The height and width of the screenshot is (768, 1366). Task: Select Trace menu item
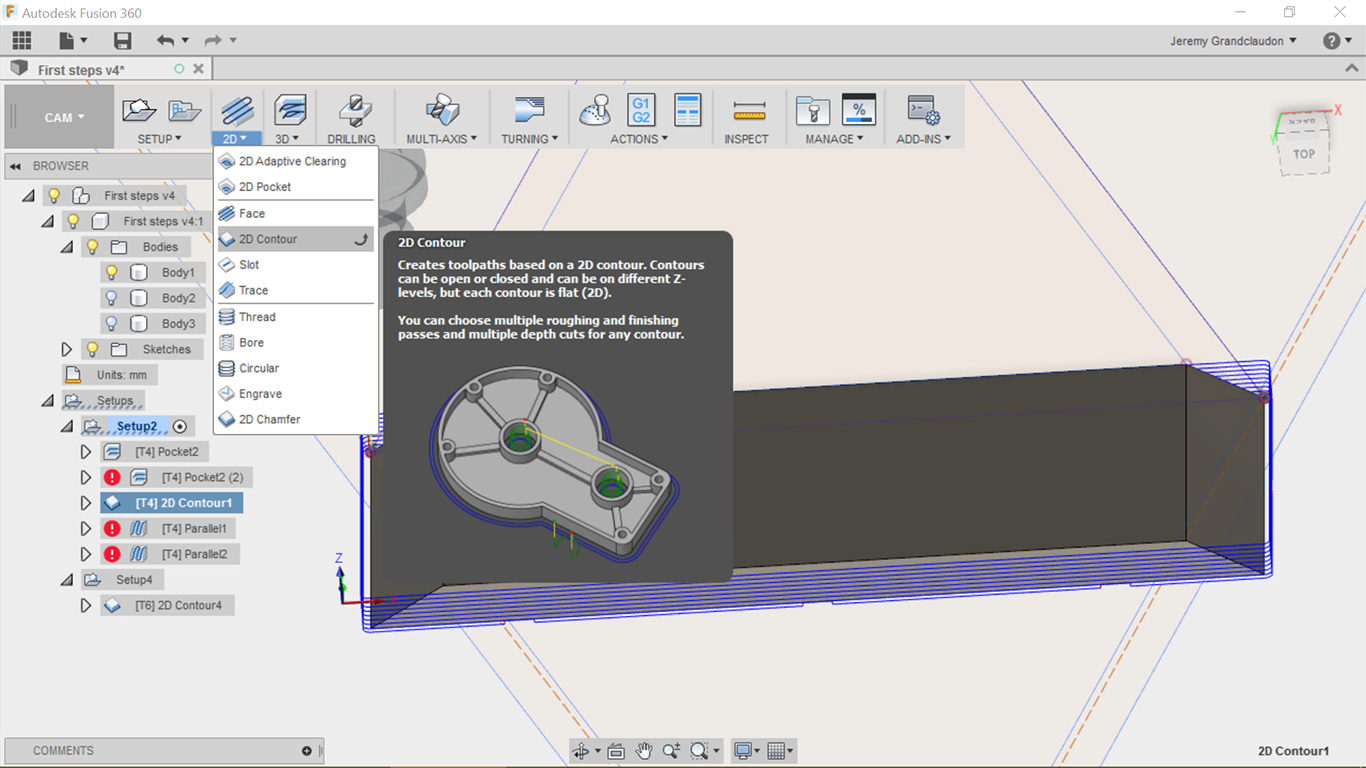coord(296,290)
